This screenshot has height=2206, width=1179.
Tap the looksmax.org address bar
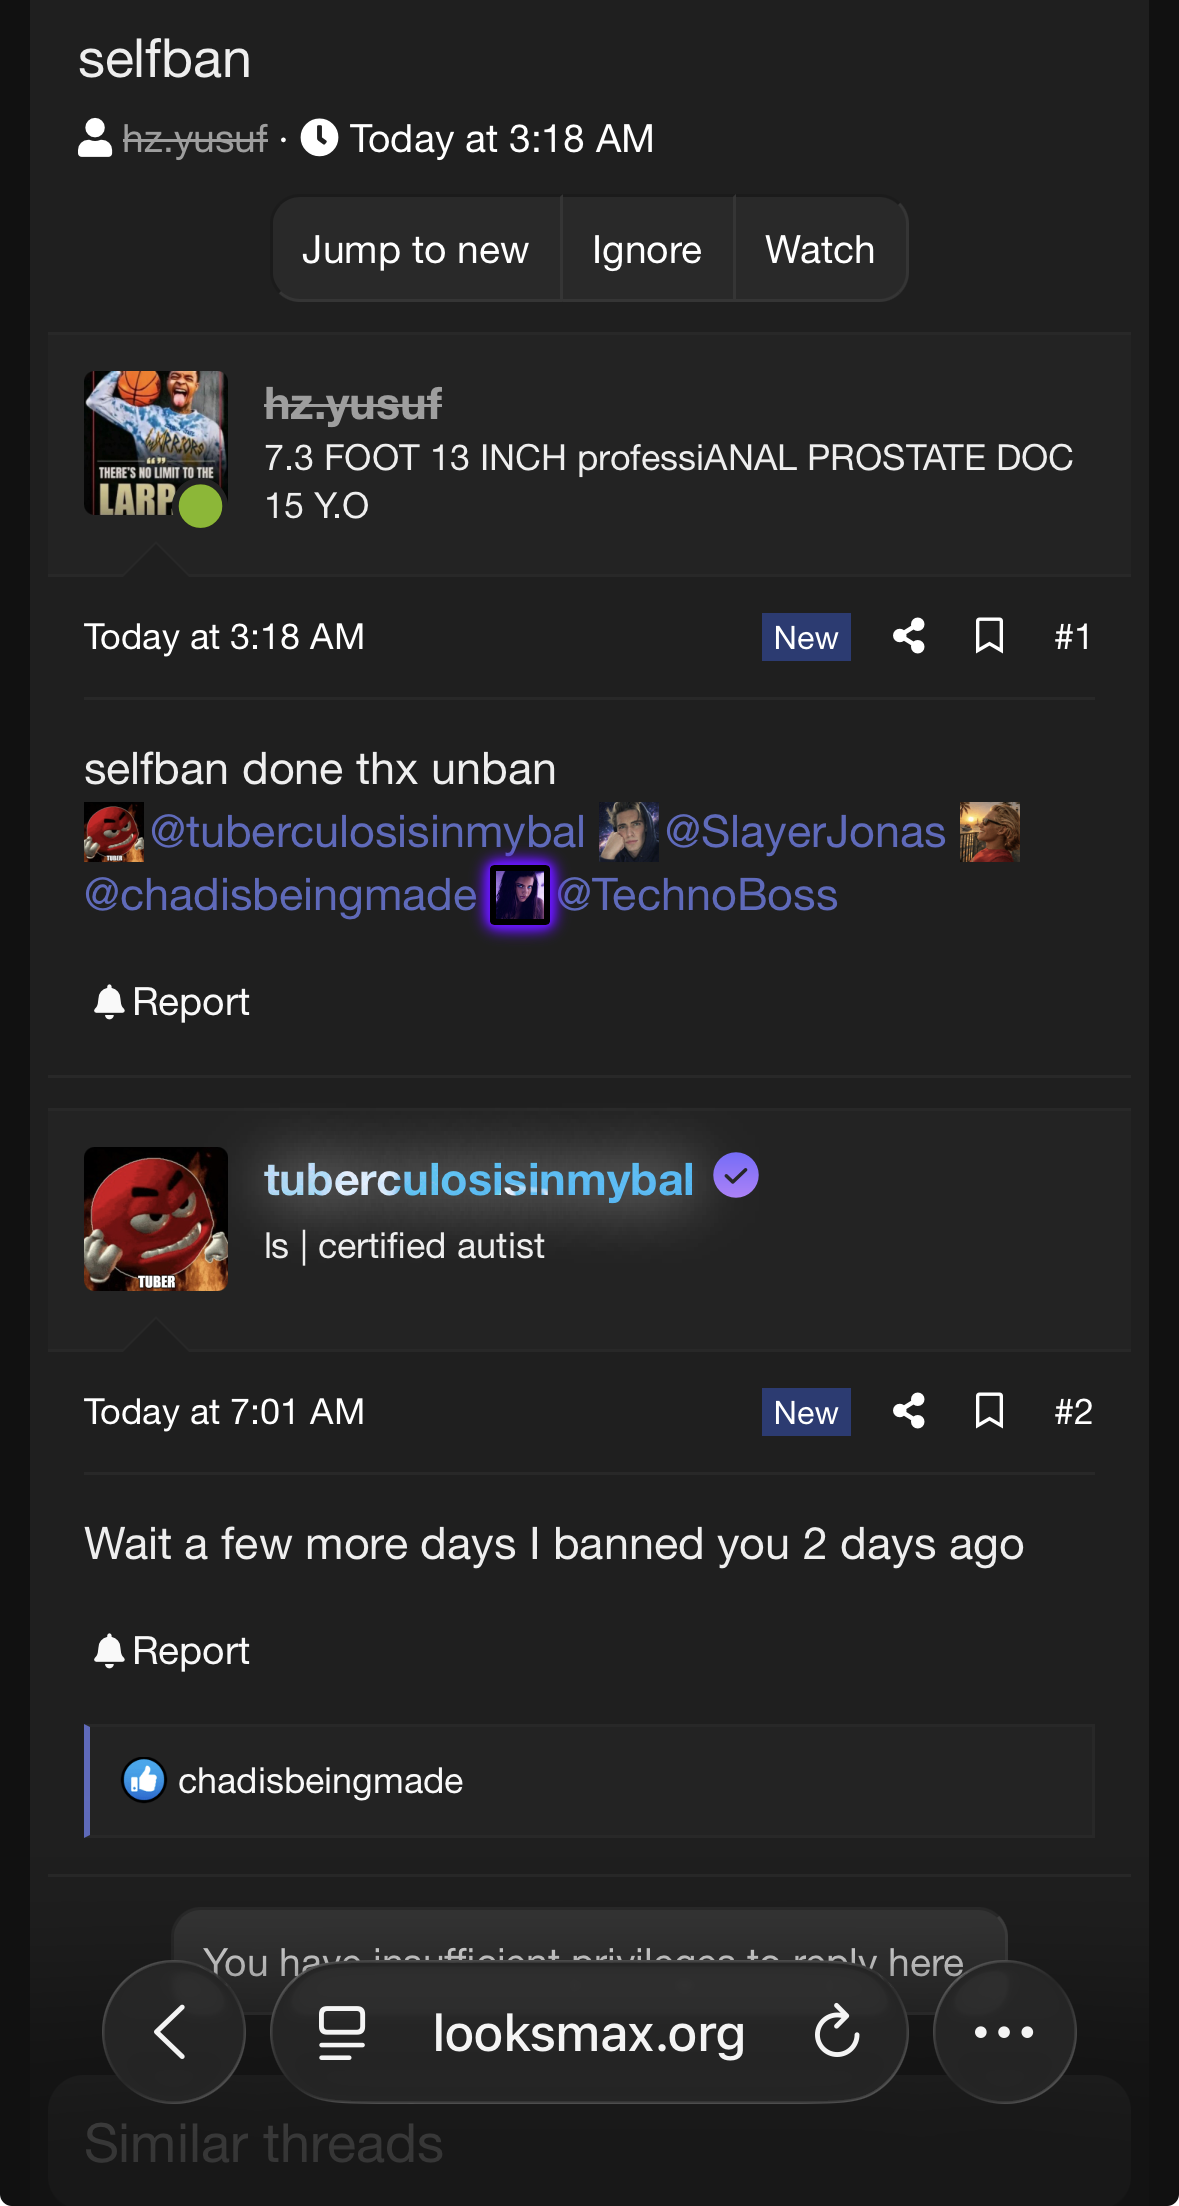point(588,2032)
